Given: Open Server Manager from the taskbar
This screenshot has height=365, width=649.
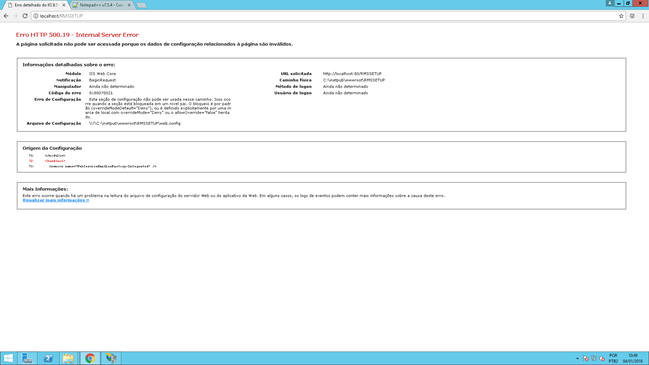Looking at the screenshot, I should pyautogui.click(x=27, y=358).
